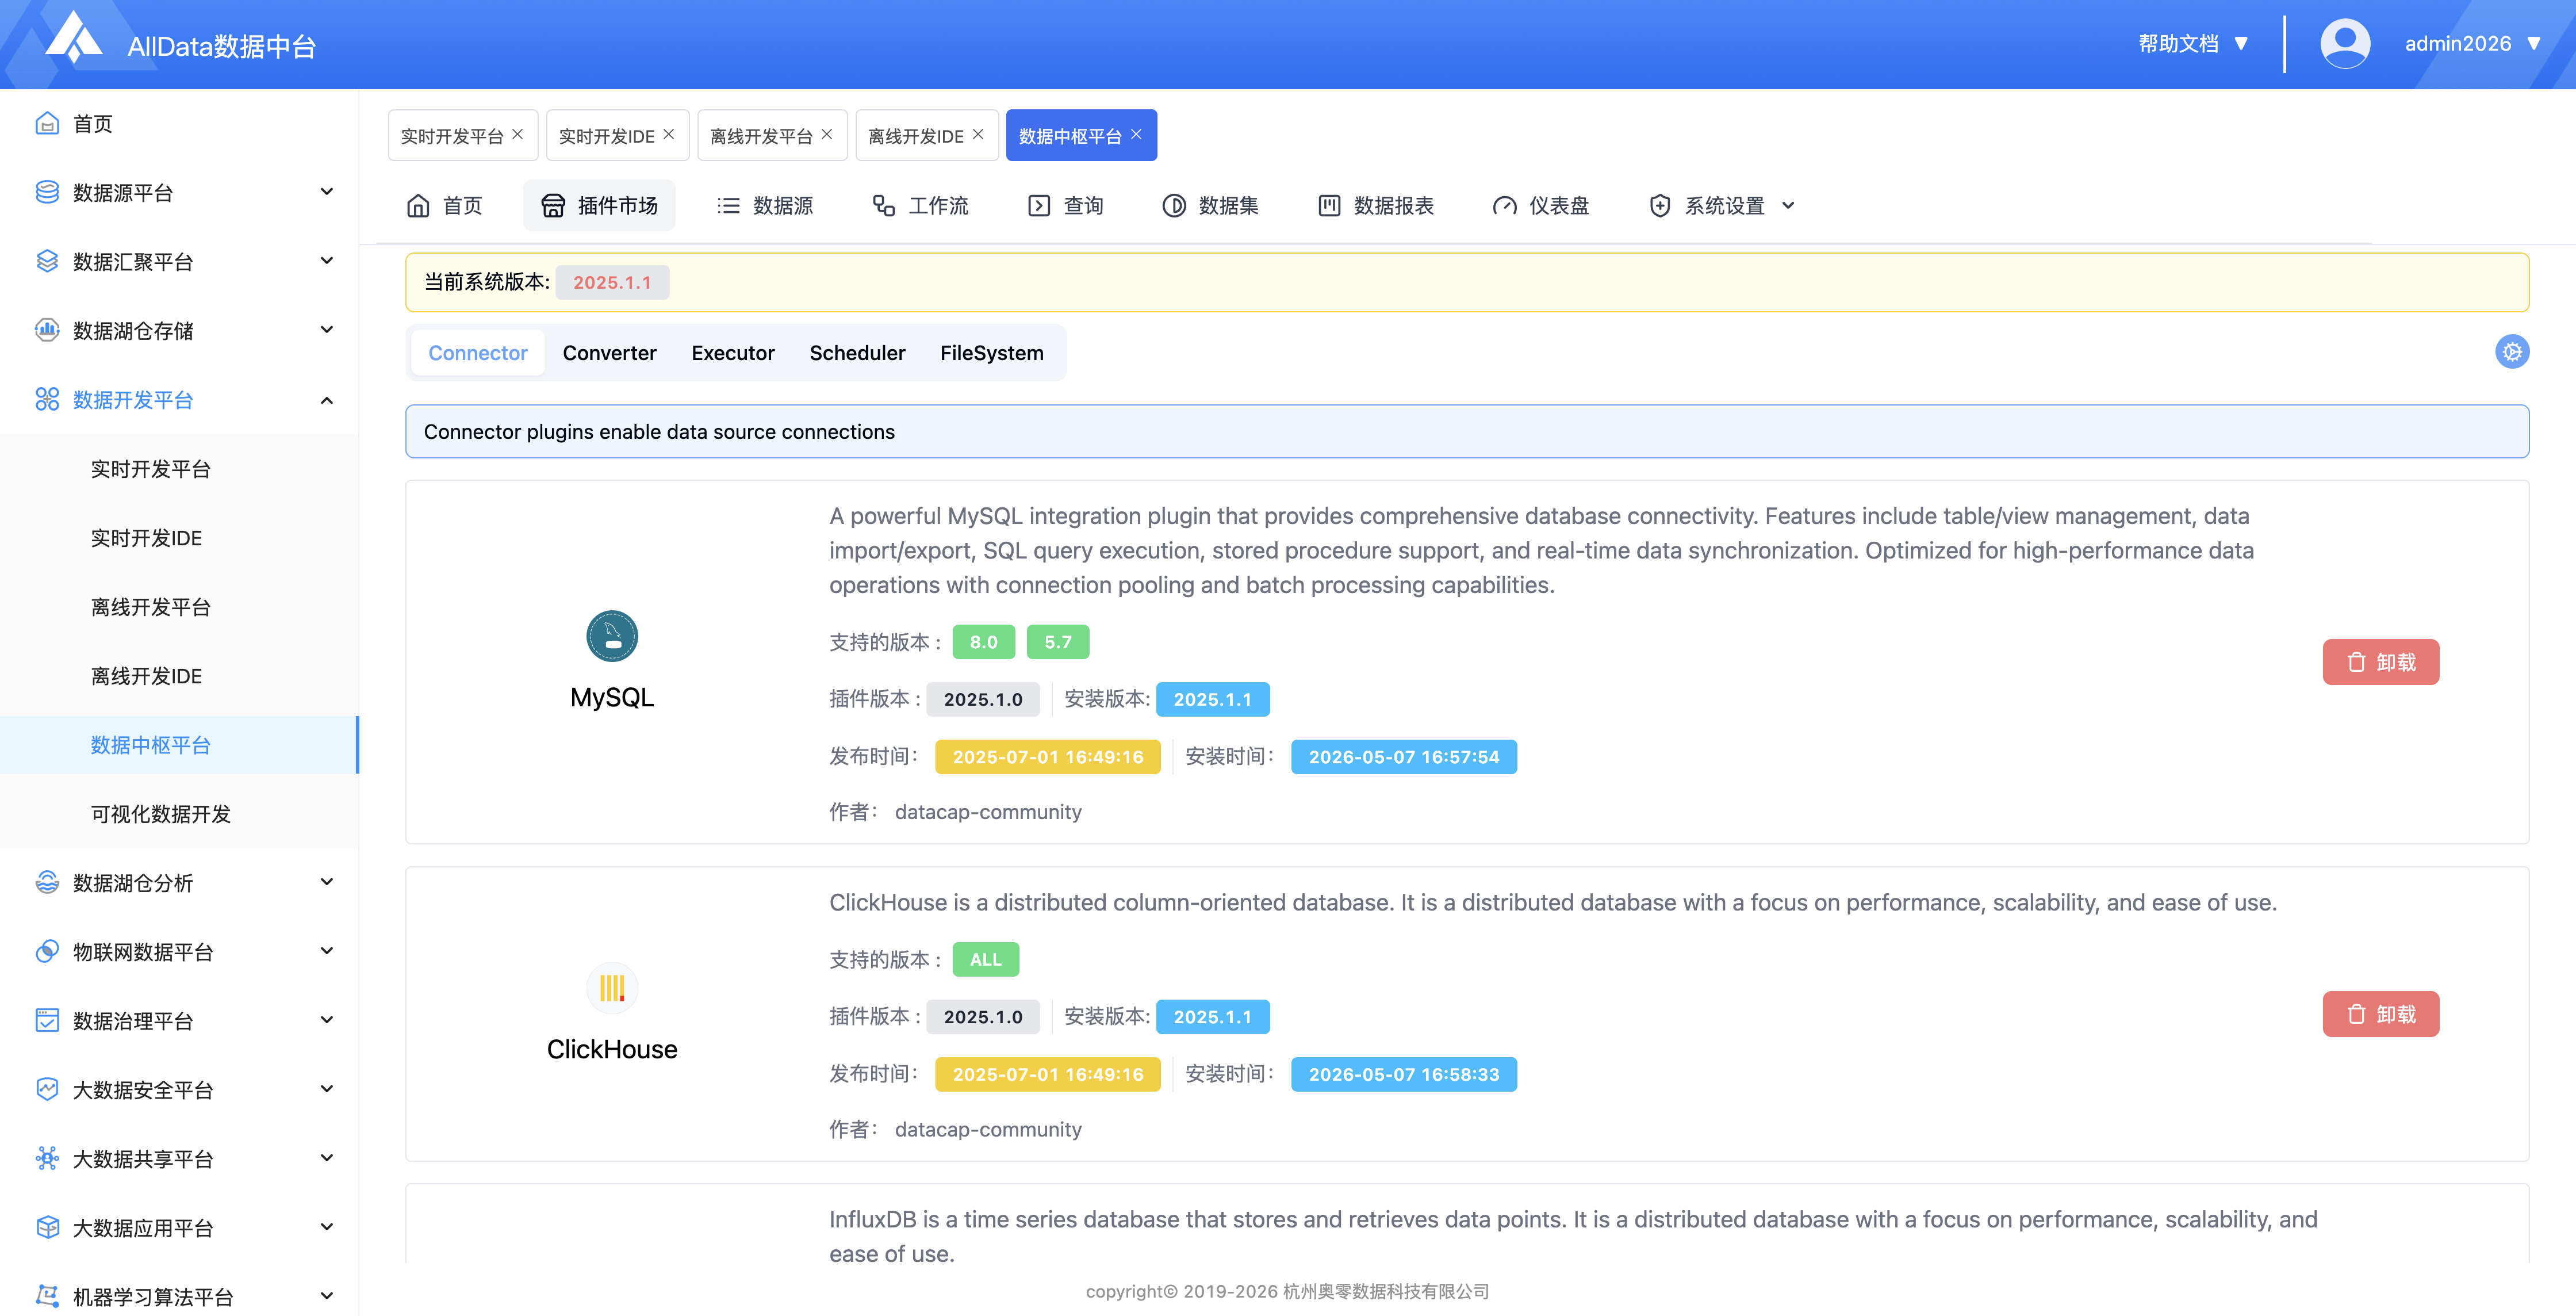Open the 数据集 dataset nav item
This screenshot has width=2576, height=1316.
pyautogui.click(x=1211, y=205)
